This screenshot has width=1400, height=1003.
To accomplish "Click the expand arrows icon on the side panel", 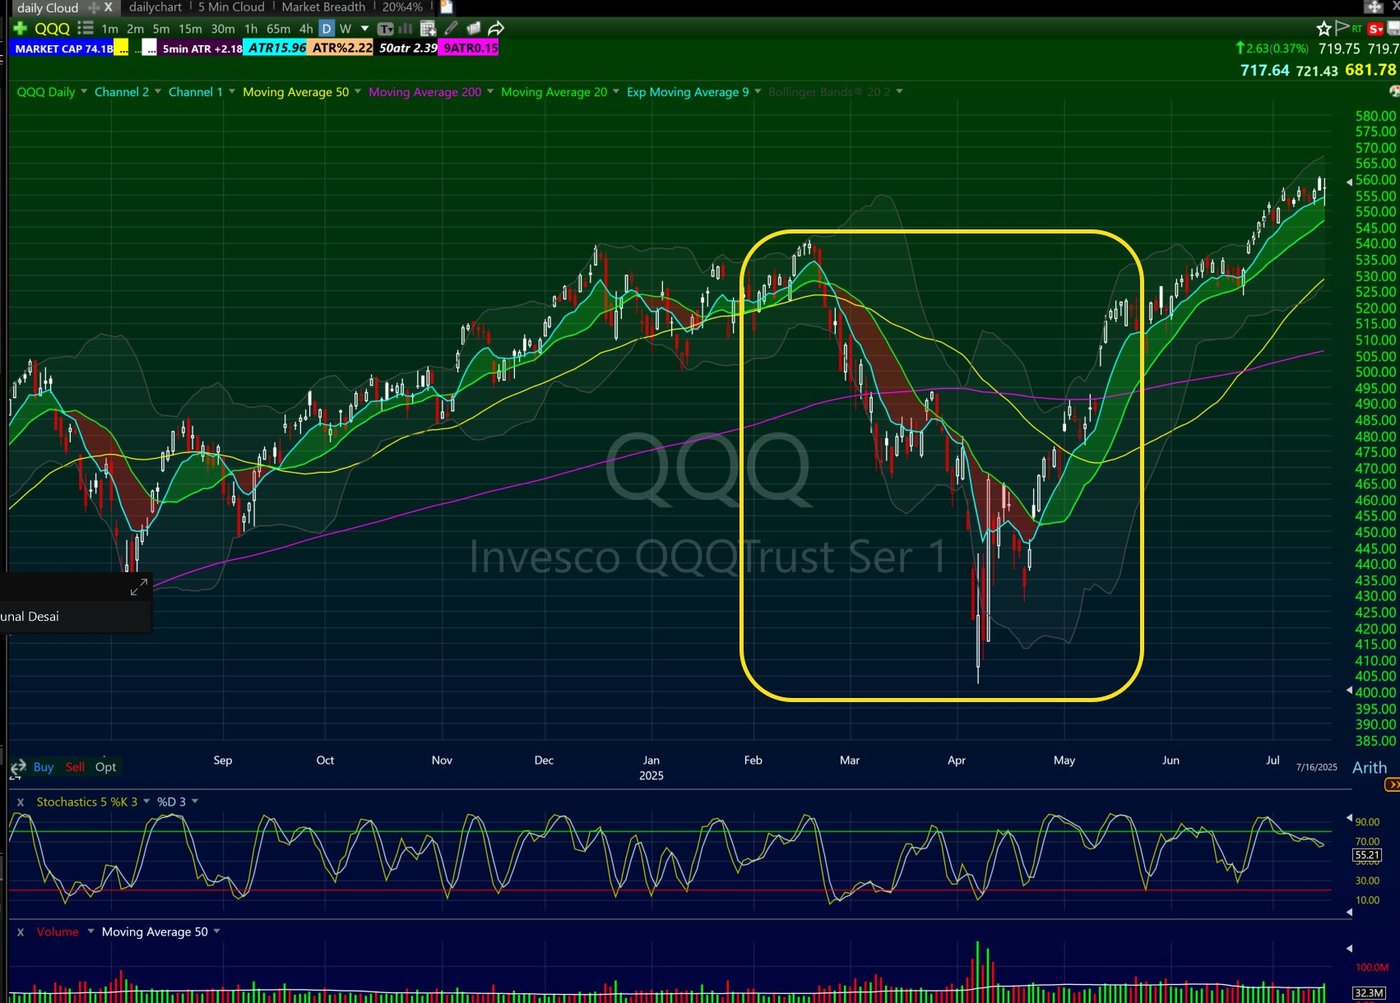I will 139,587.
